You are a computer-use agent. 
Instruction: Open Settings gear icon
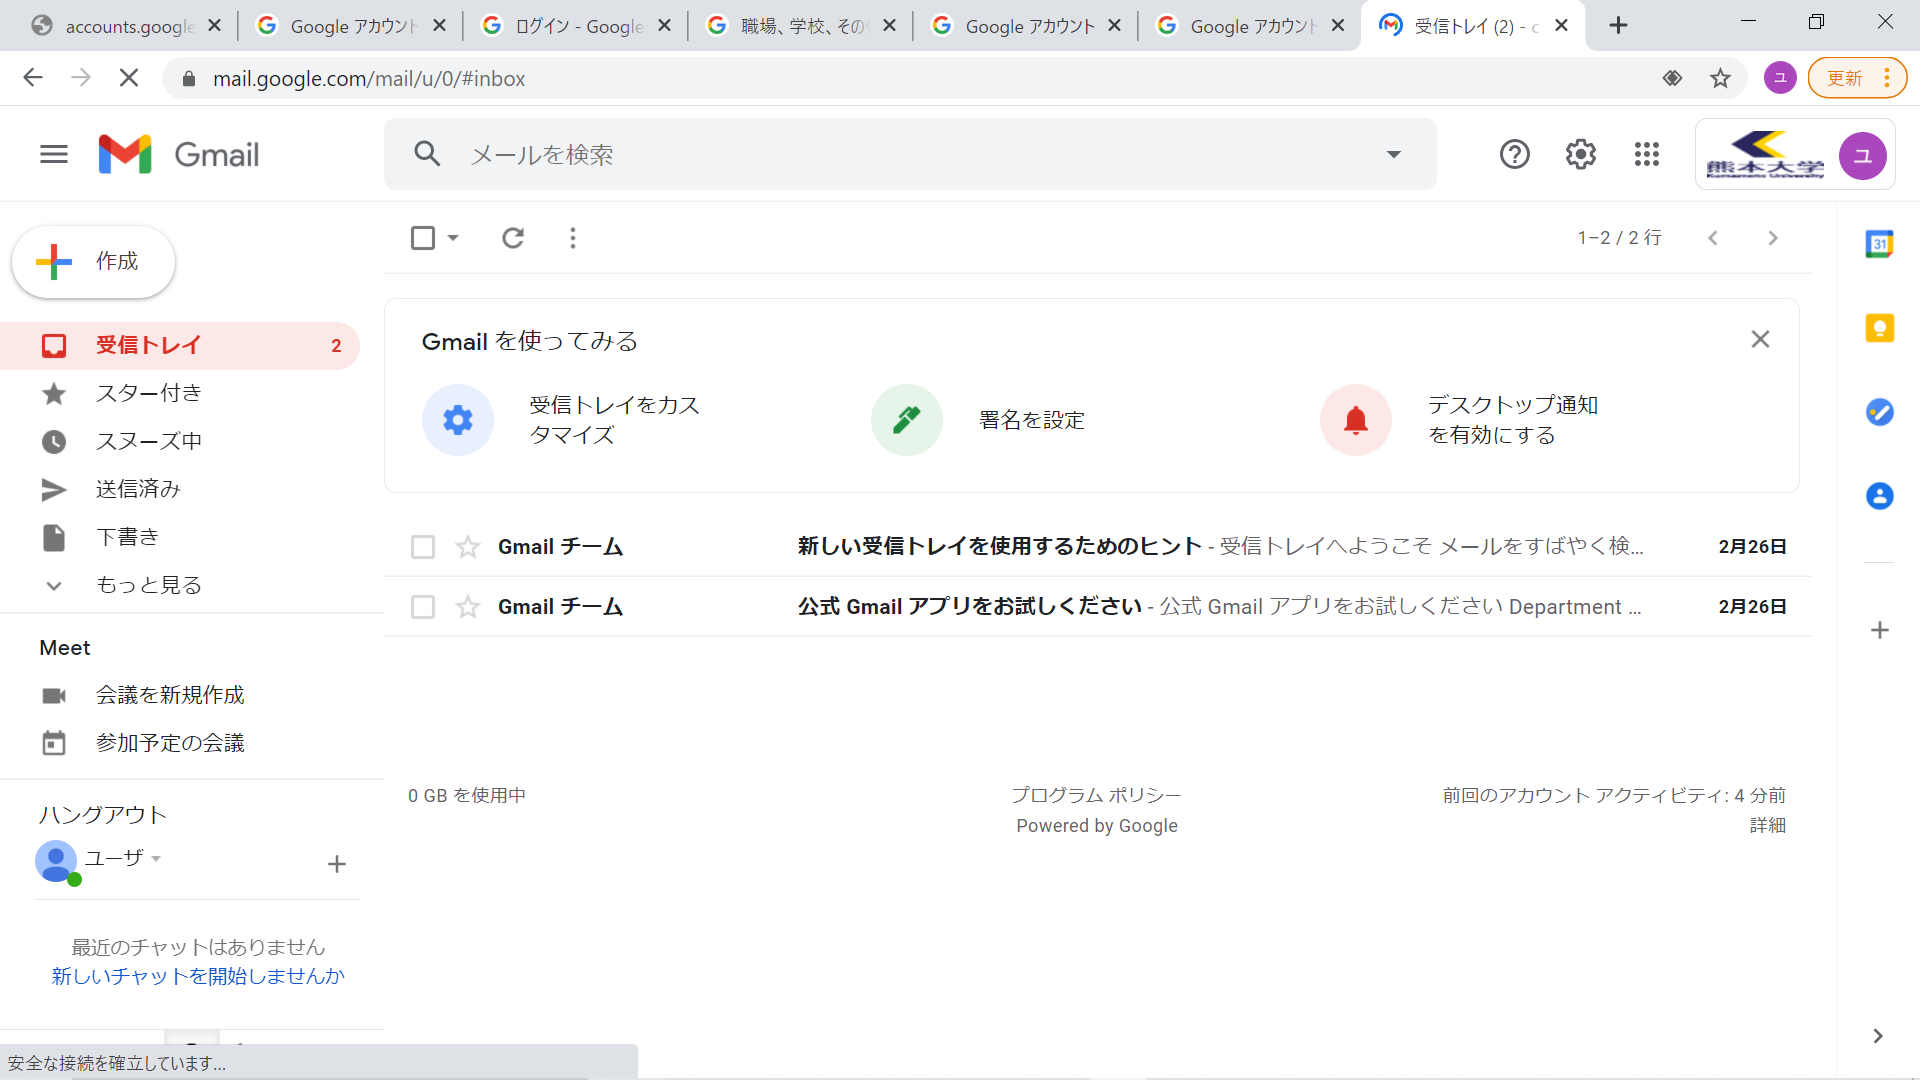point(1580,154)
